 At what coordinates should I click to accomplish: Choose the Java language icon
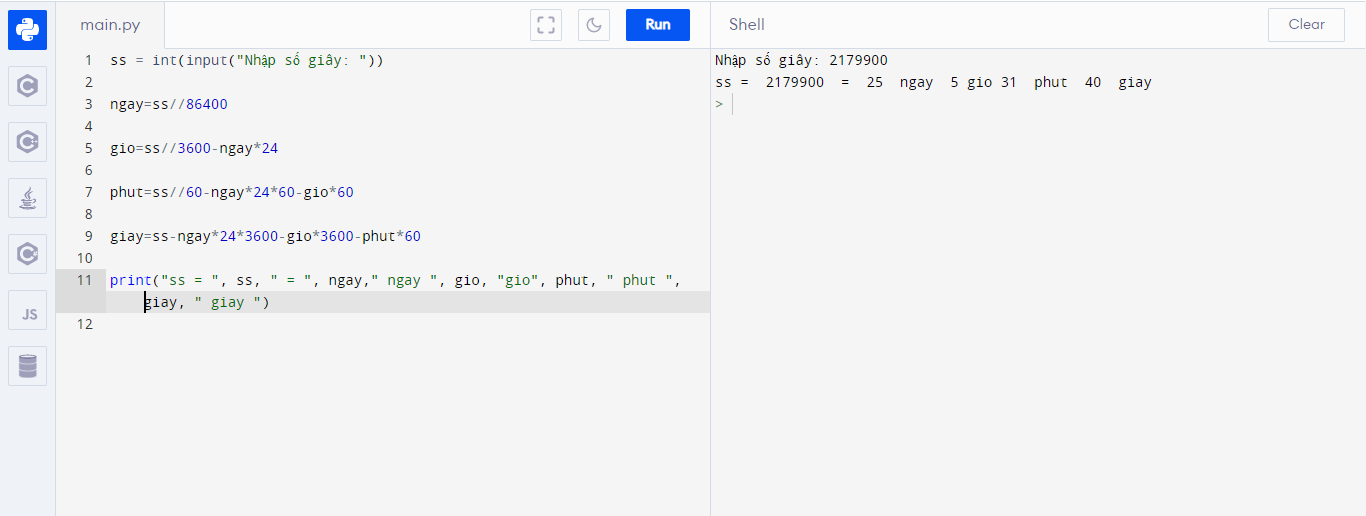27,198
